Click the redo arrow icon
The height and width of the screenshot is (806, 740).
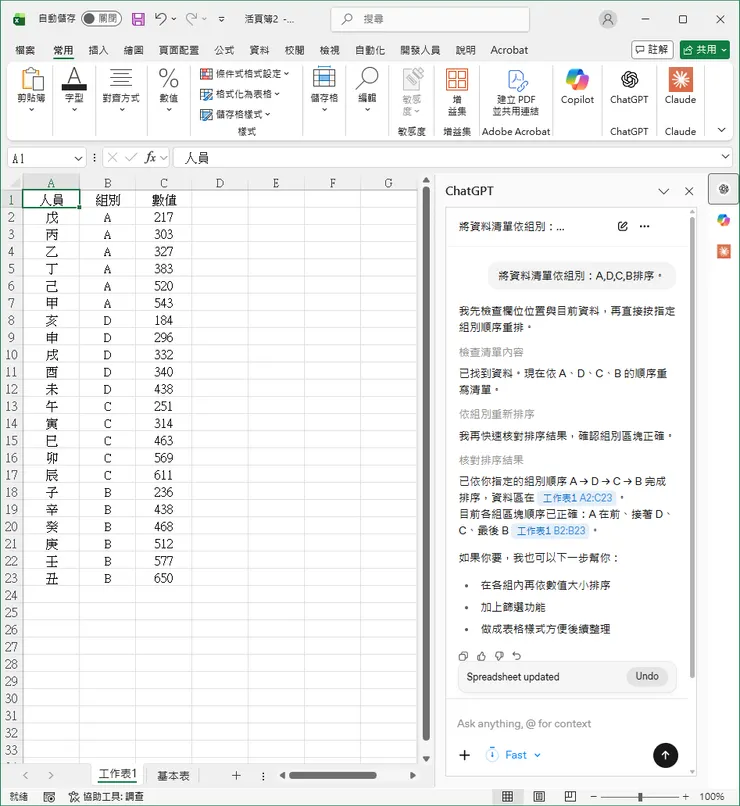pyautogui.click(x=191, y=19)
